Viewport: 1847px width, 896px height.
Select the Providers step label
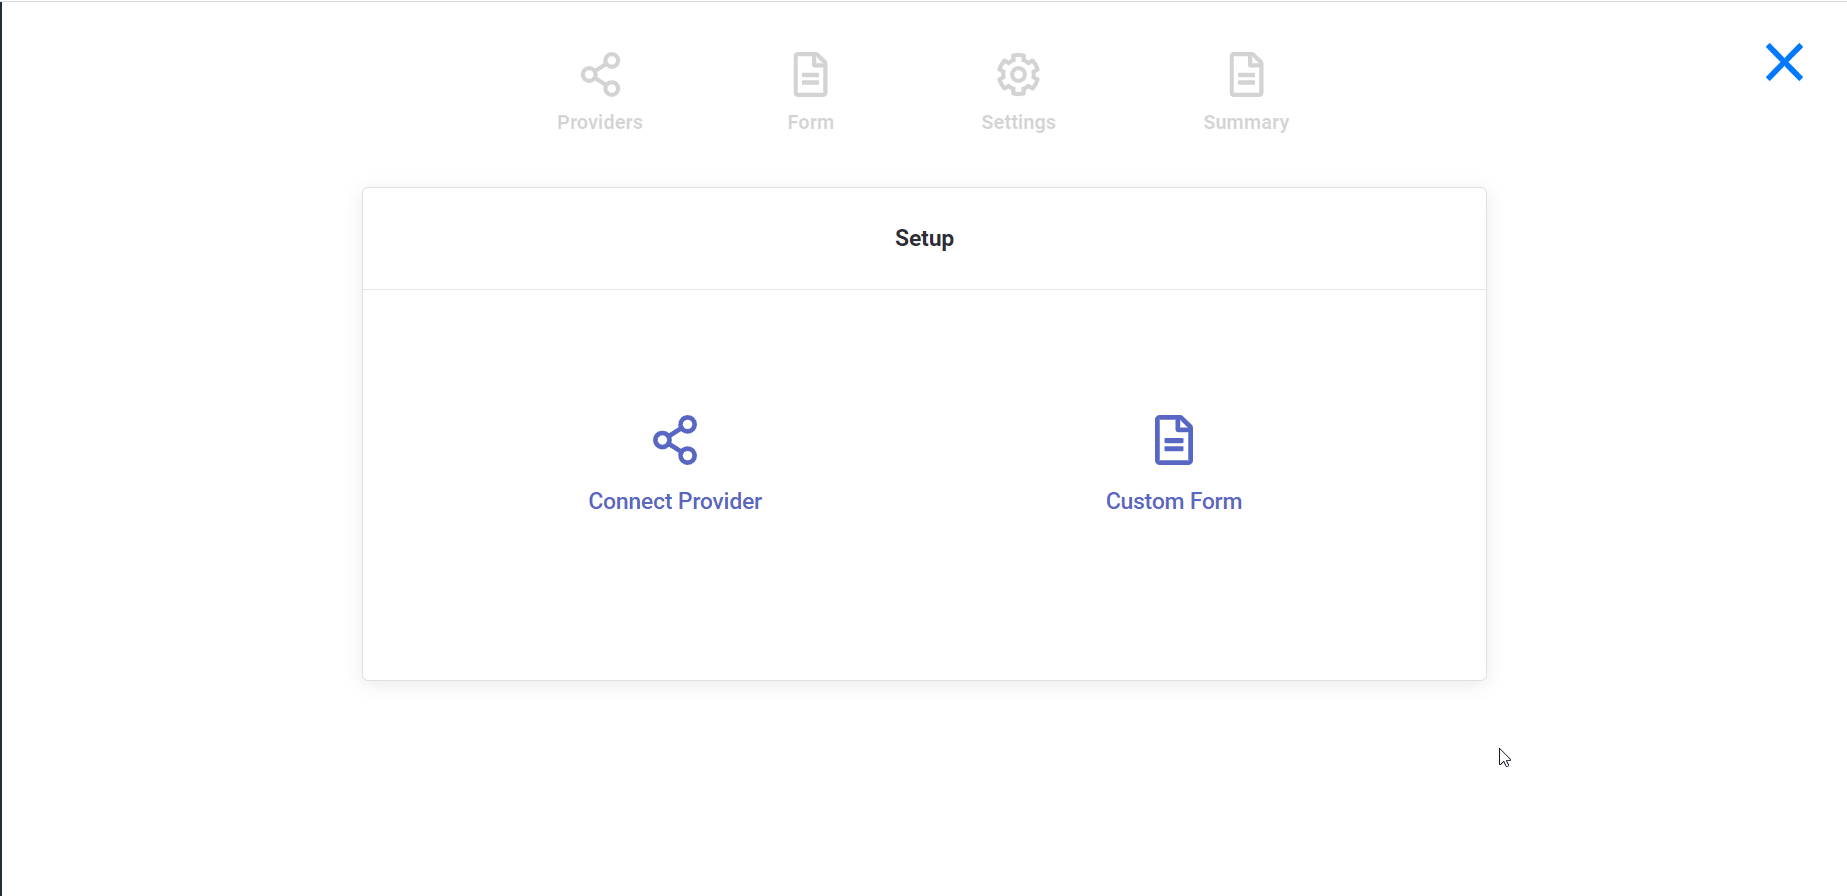[x=600, y=122]
